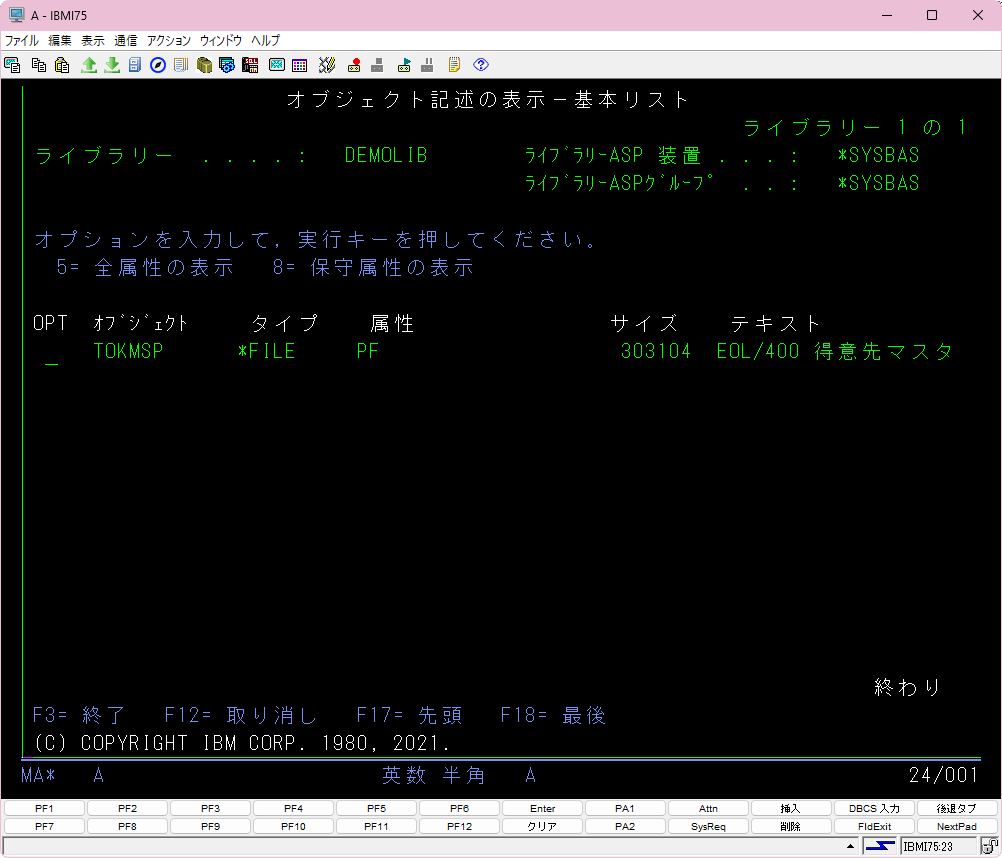Click the 削除 keypad button
This screenshot has height=858, width=1002.
(791, 826)
